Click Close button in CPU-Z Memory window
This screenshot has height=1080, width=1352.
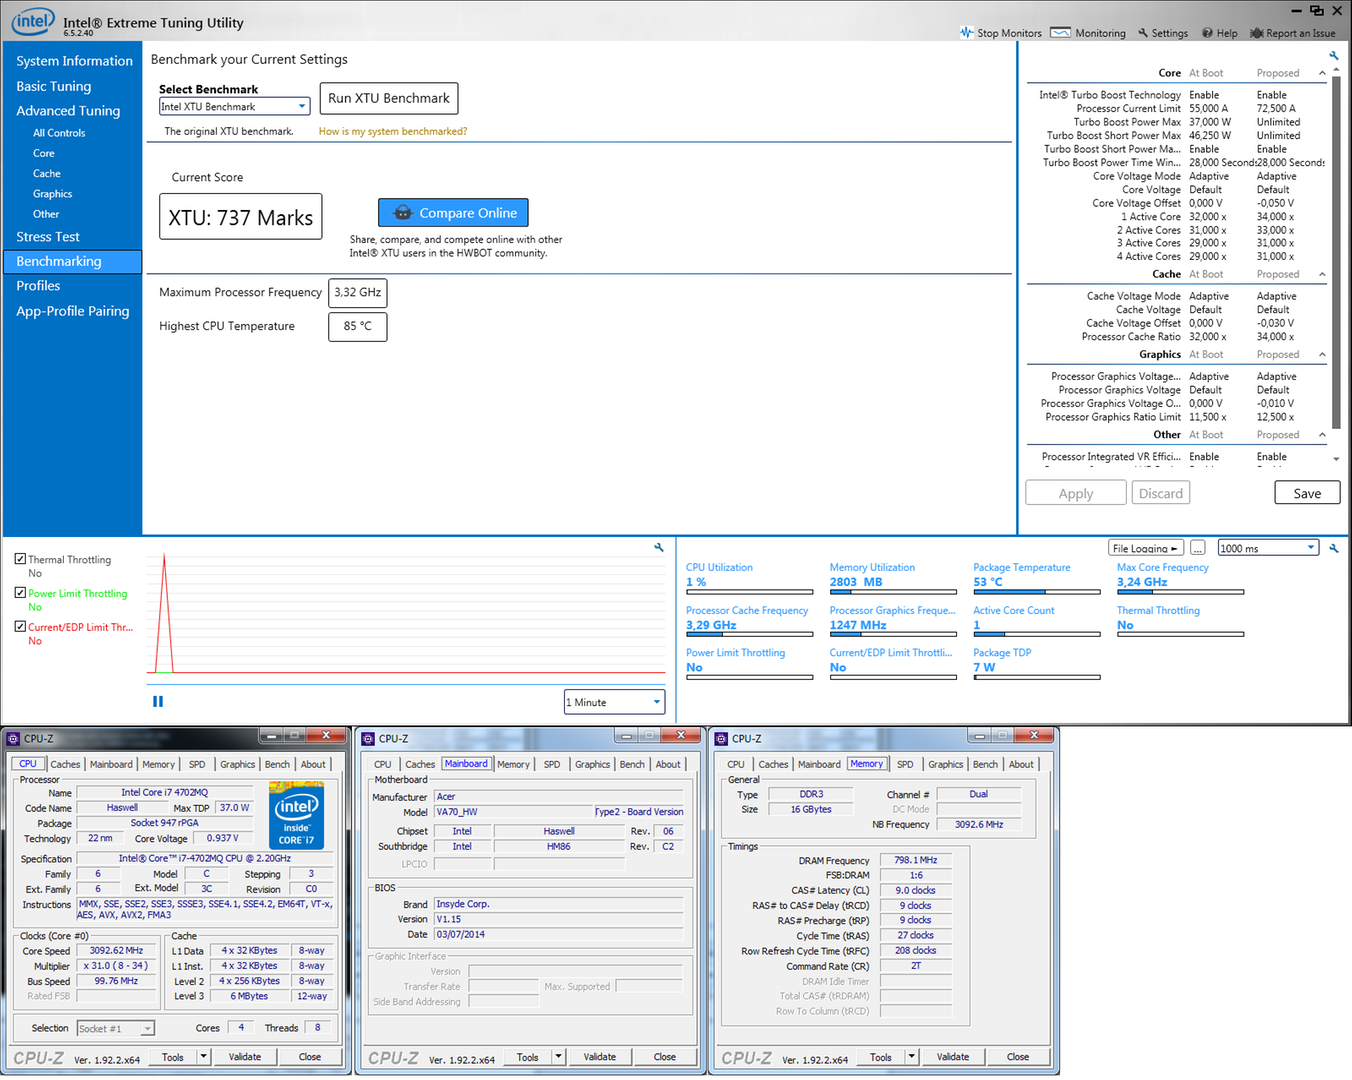[x=1018, y=1056]
